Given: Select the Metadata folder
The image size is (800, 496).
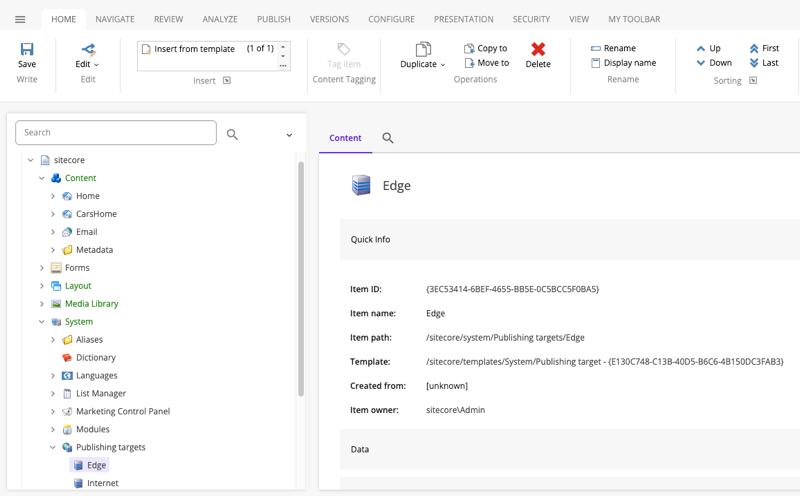Looking at the screenshot, I should click(94, 250).
